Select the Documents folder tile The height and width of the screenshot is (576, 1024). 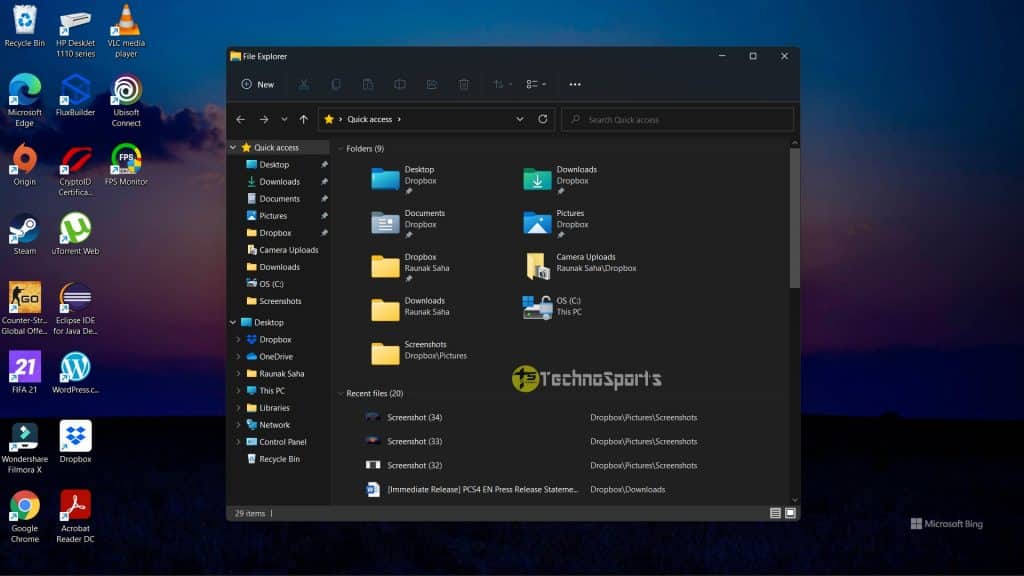408,223
